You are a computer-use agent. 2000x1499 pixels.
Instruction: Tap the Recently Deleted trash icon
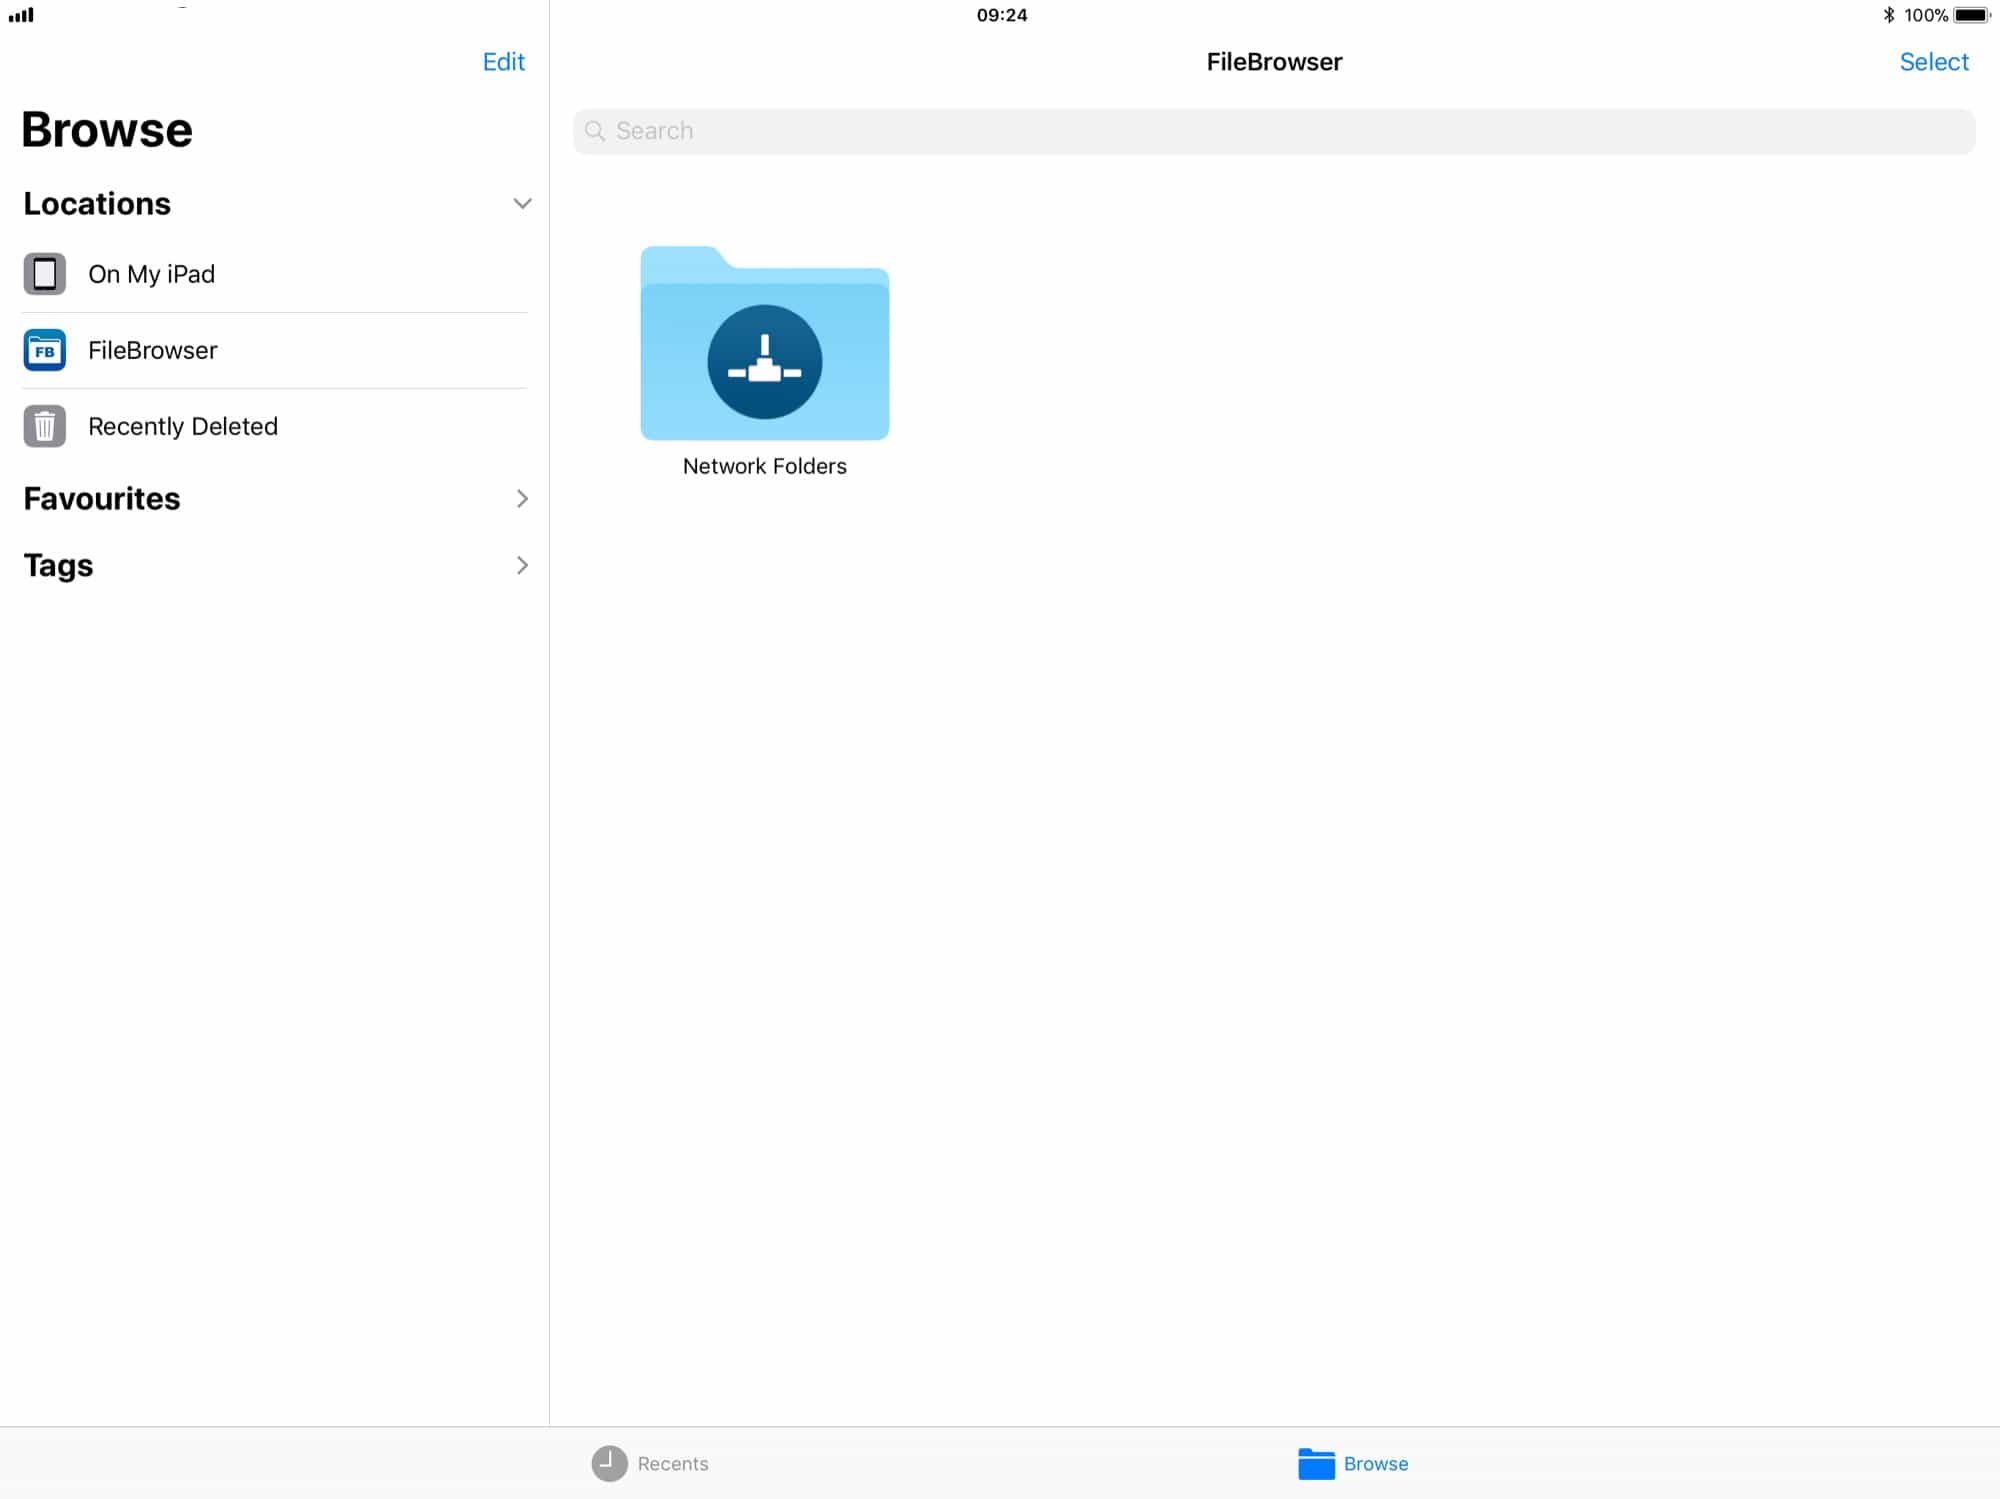[44, 426]
